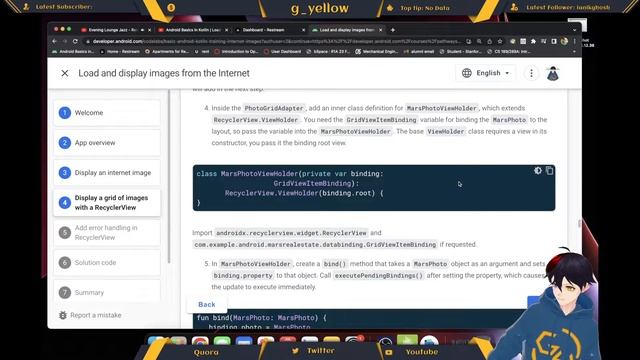Open the alumni email bookmark
This screenshot has width=640, height=360.
[420, 52]
